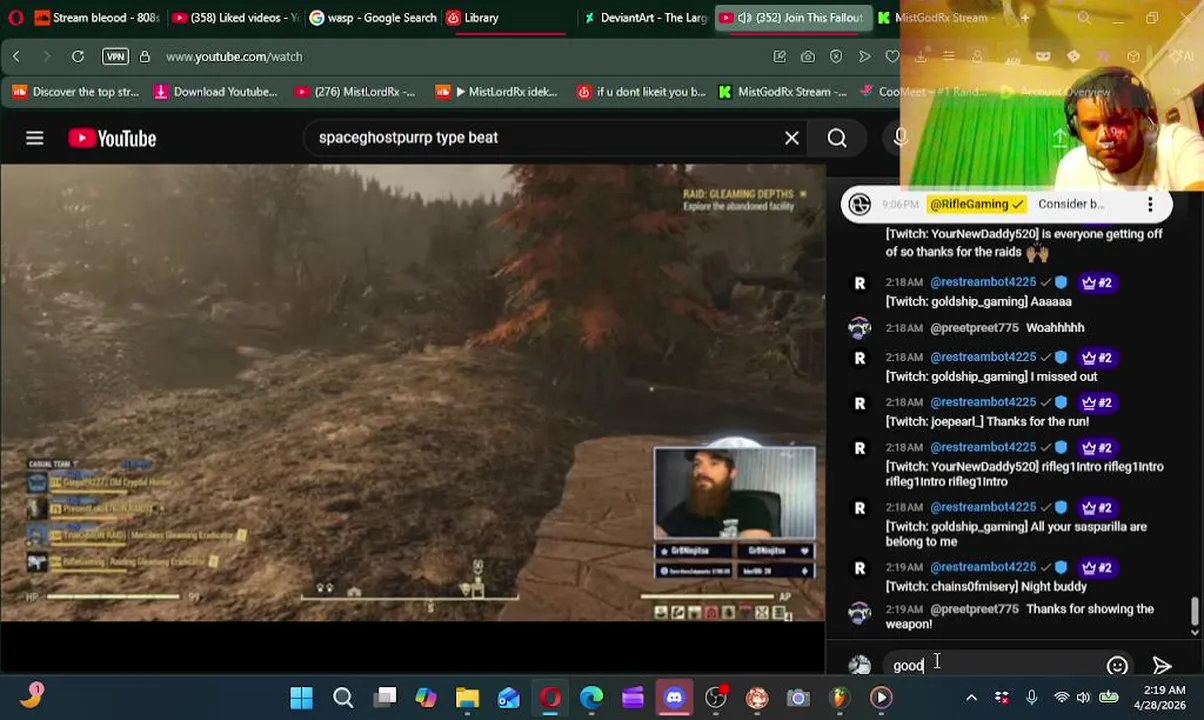The width and height of the screenshot is (1204, 720).
Task: Open the MistGodRx Stream bookmark
Action: click(x=782, y=92)
